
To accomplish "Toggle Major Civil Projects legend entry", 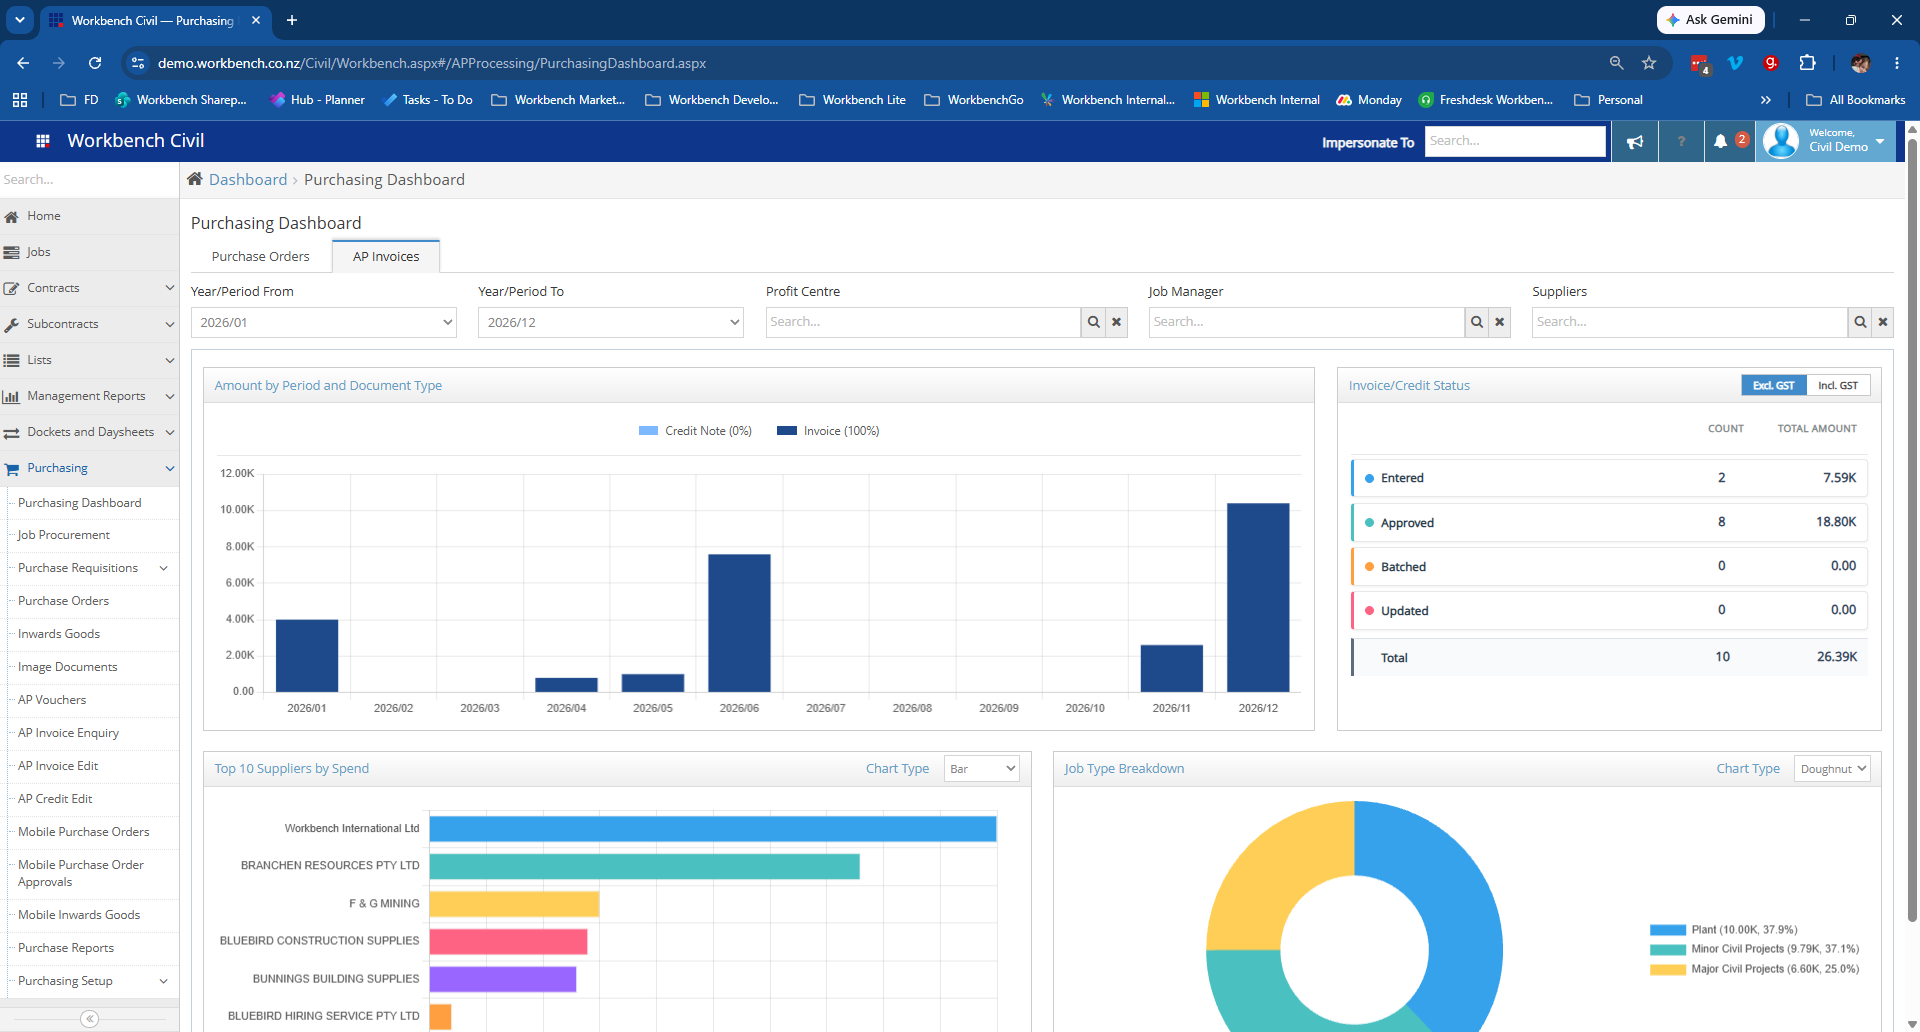I will 1754,969.
